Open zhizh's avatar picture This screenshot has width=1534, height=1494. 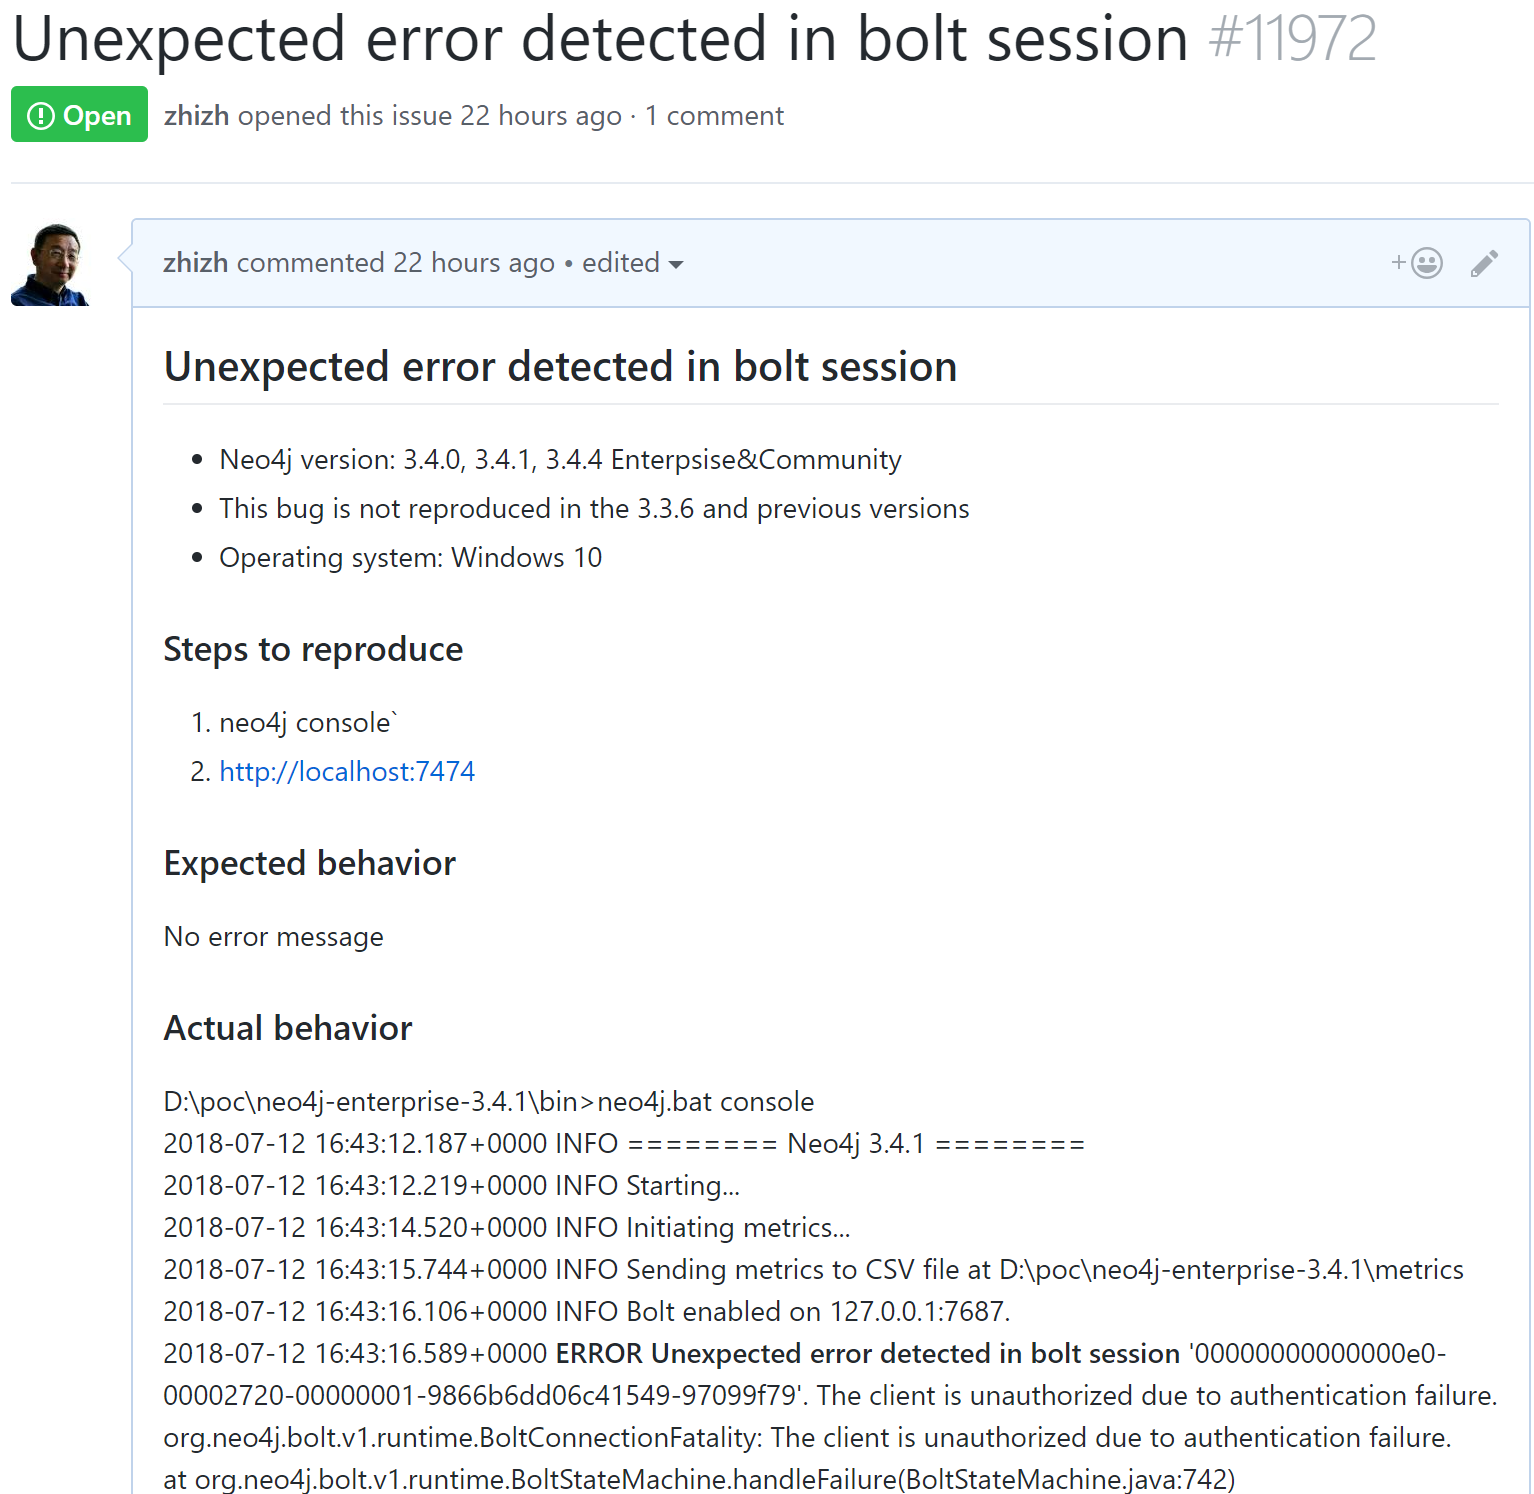pyautogui.click(x=50, y=265)
